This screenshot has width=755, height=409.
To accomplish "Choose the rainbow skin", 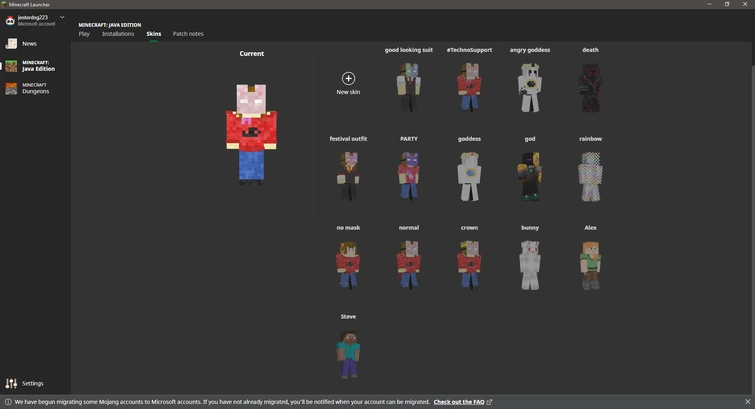I will (x=590, y=176).
